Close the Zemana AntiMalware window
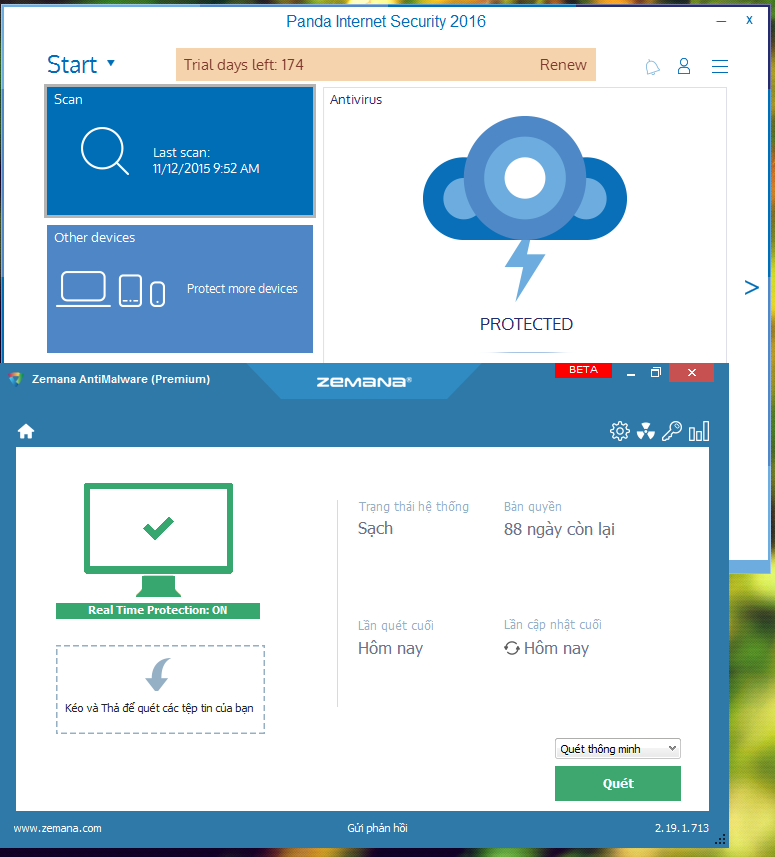This screenshot has height=857, width=775. click(x=691, y=373)
